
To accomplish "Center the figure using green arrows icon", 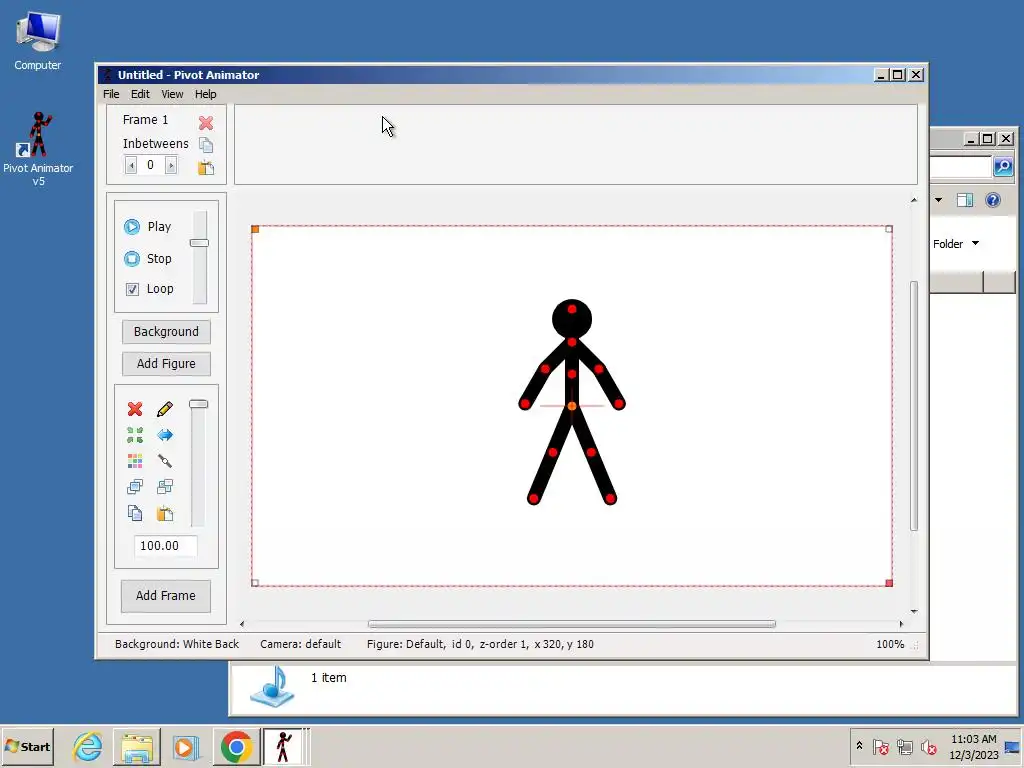I will (135, 435).
